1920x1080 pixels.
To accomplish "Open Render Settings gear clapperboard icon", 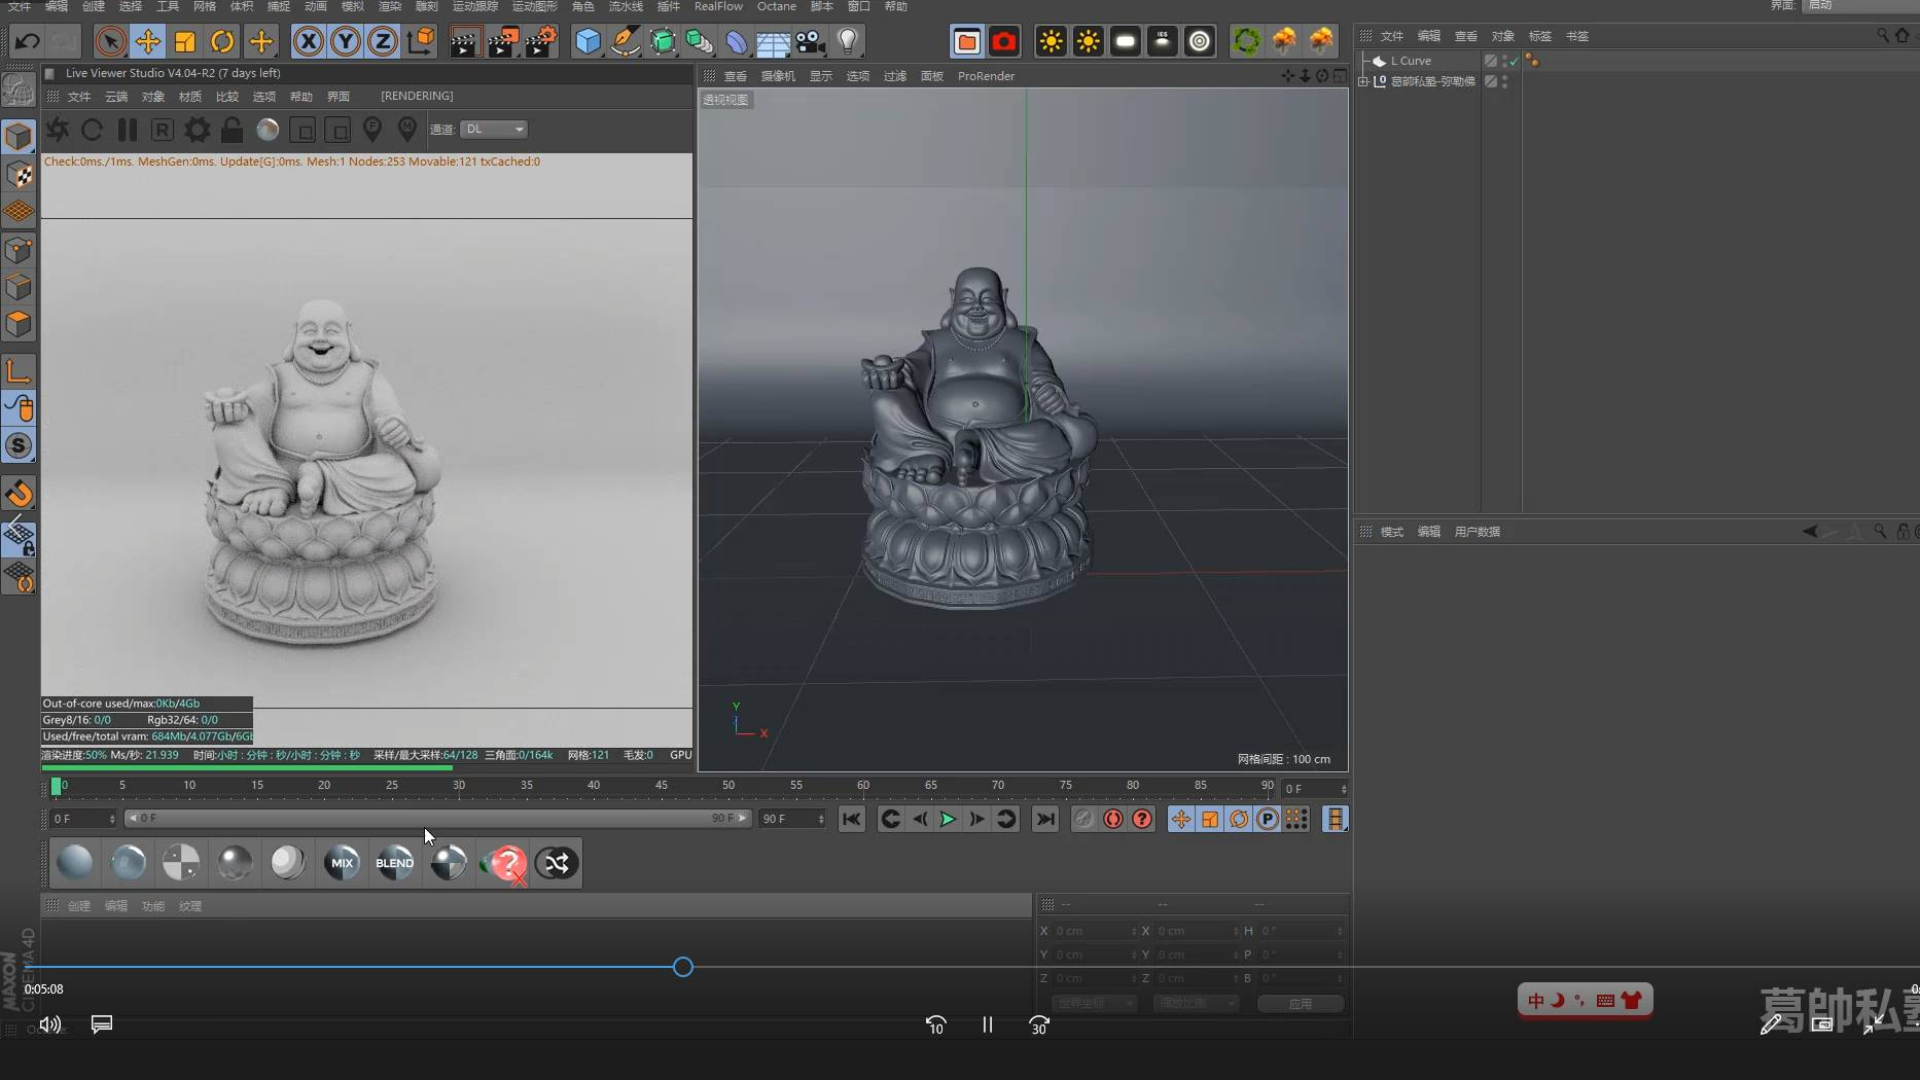I will [x=541, y=41].
